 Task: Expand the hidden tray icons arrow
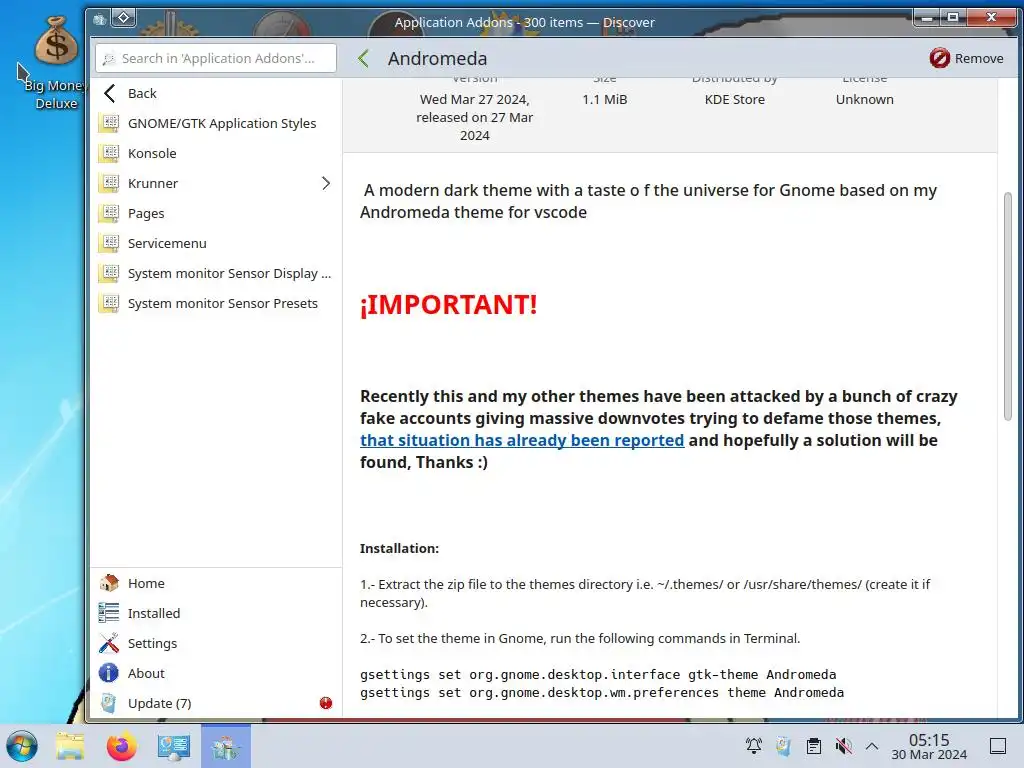click(x=872, y=746)
